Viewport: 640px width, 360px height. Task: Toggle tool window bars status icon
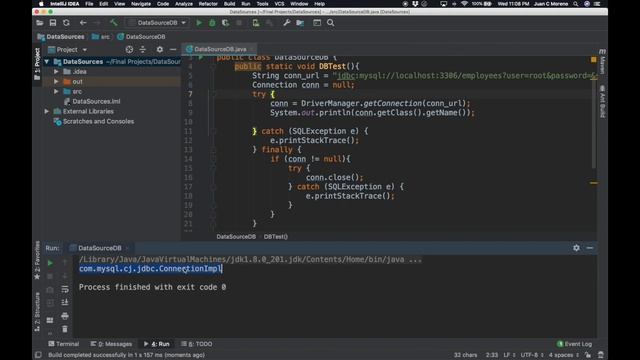click(x=38, y=355)
